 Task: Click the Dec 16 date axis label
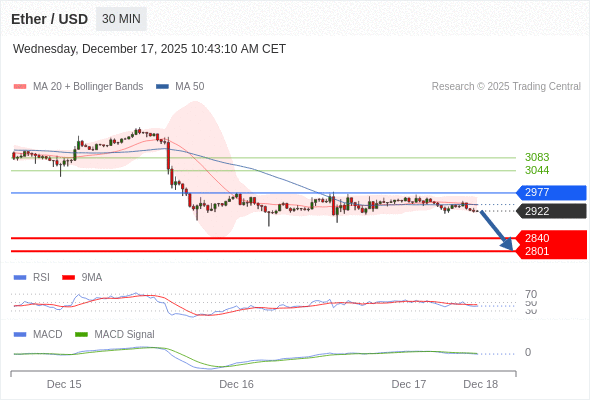(236, 384)
